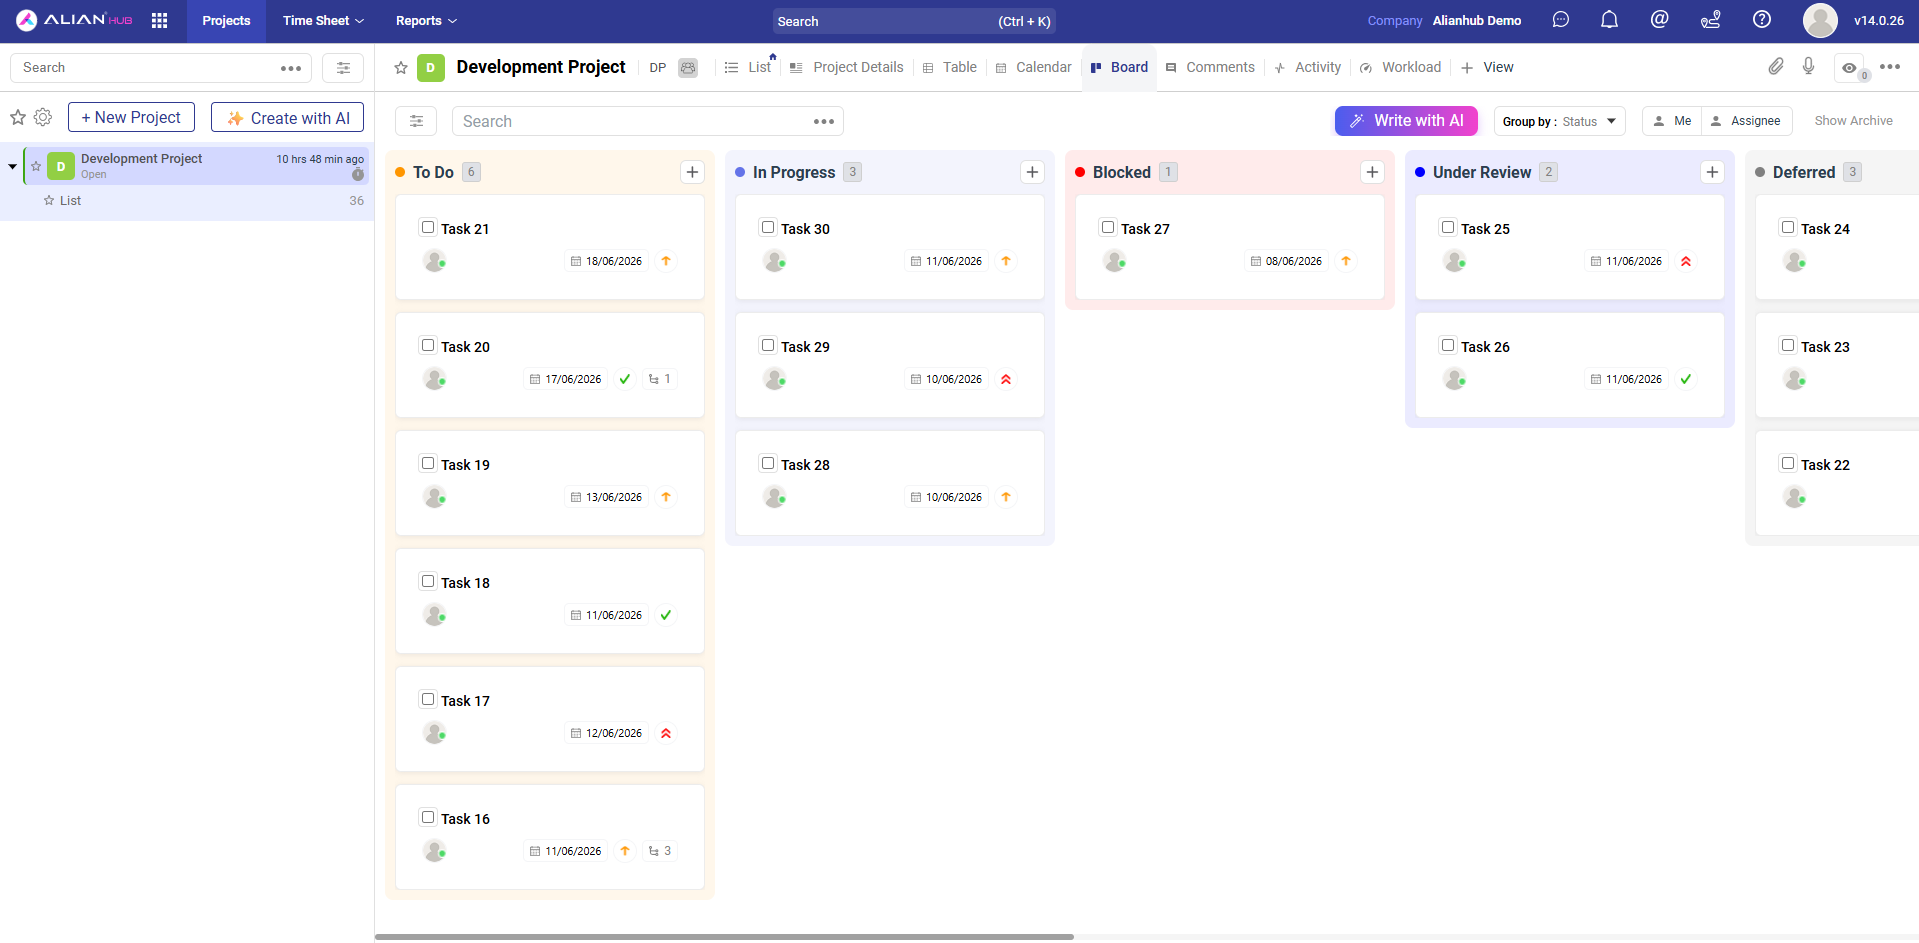Click the assignee avatar on Task 27

pos(1114,261)
